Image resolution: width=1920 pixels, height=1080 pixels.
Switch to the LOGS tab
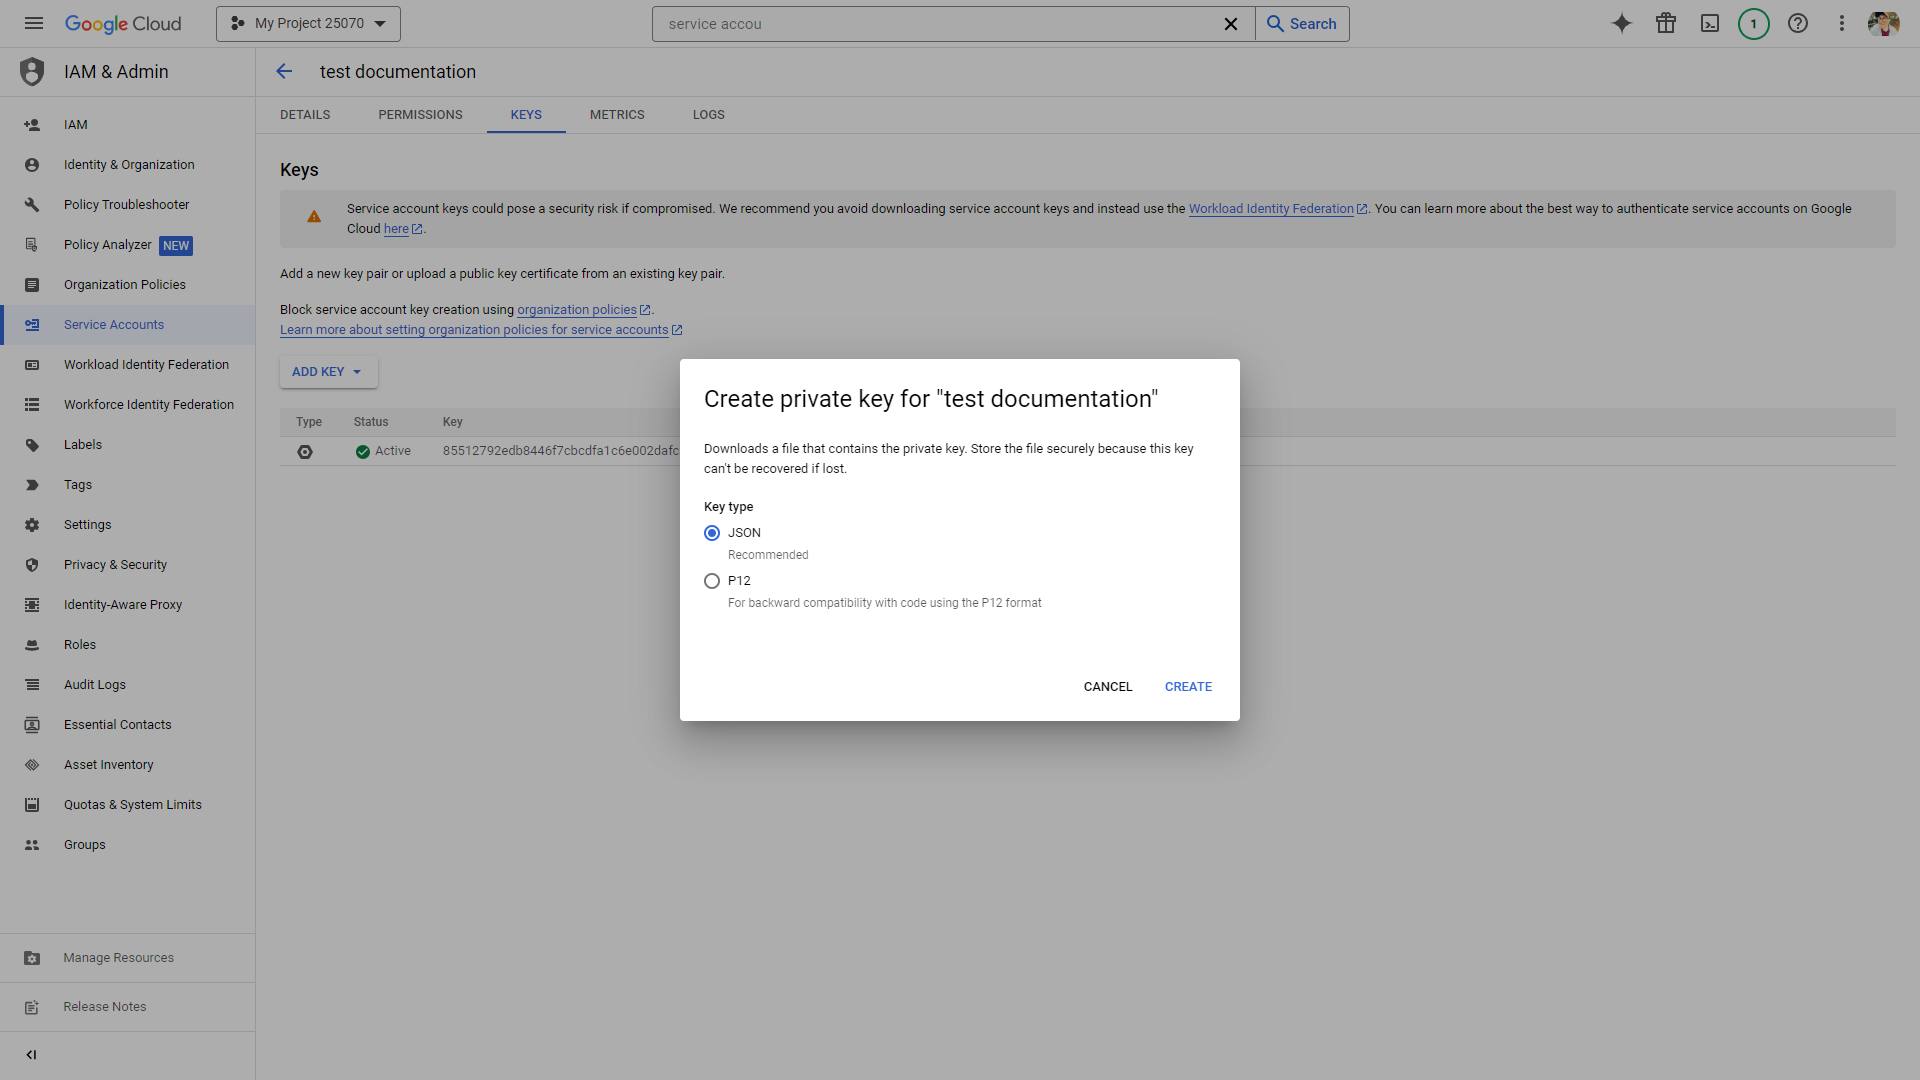(709, 115)
